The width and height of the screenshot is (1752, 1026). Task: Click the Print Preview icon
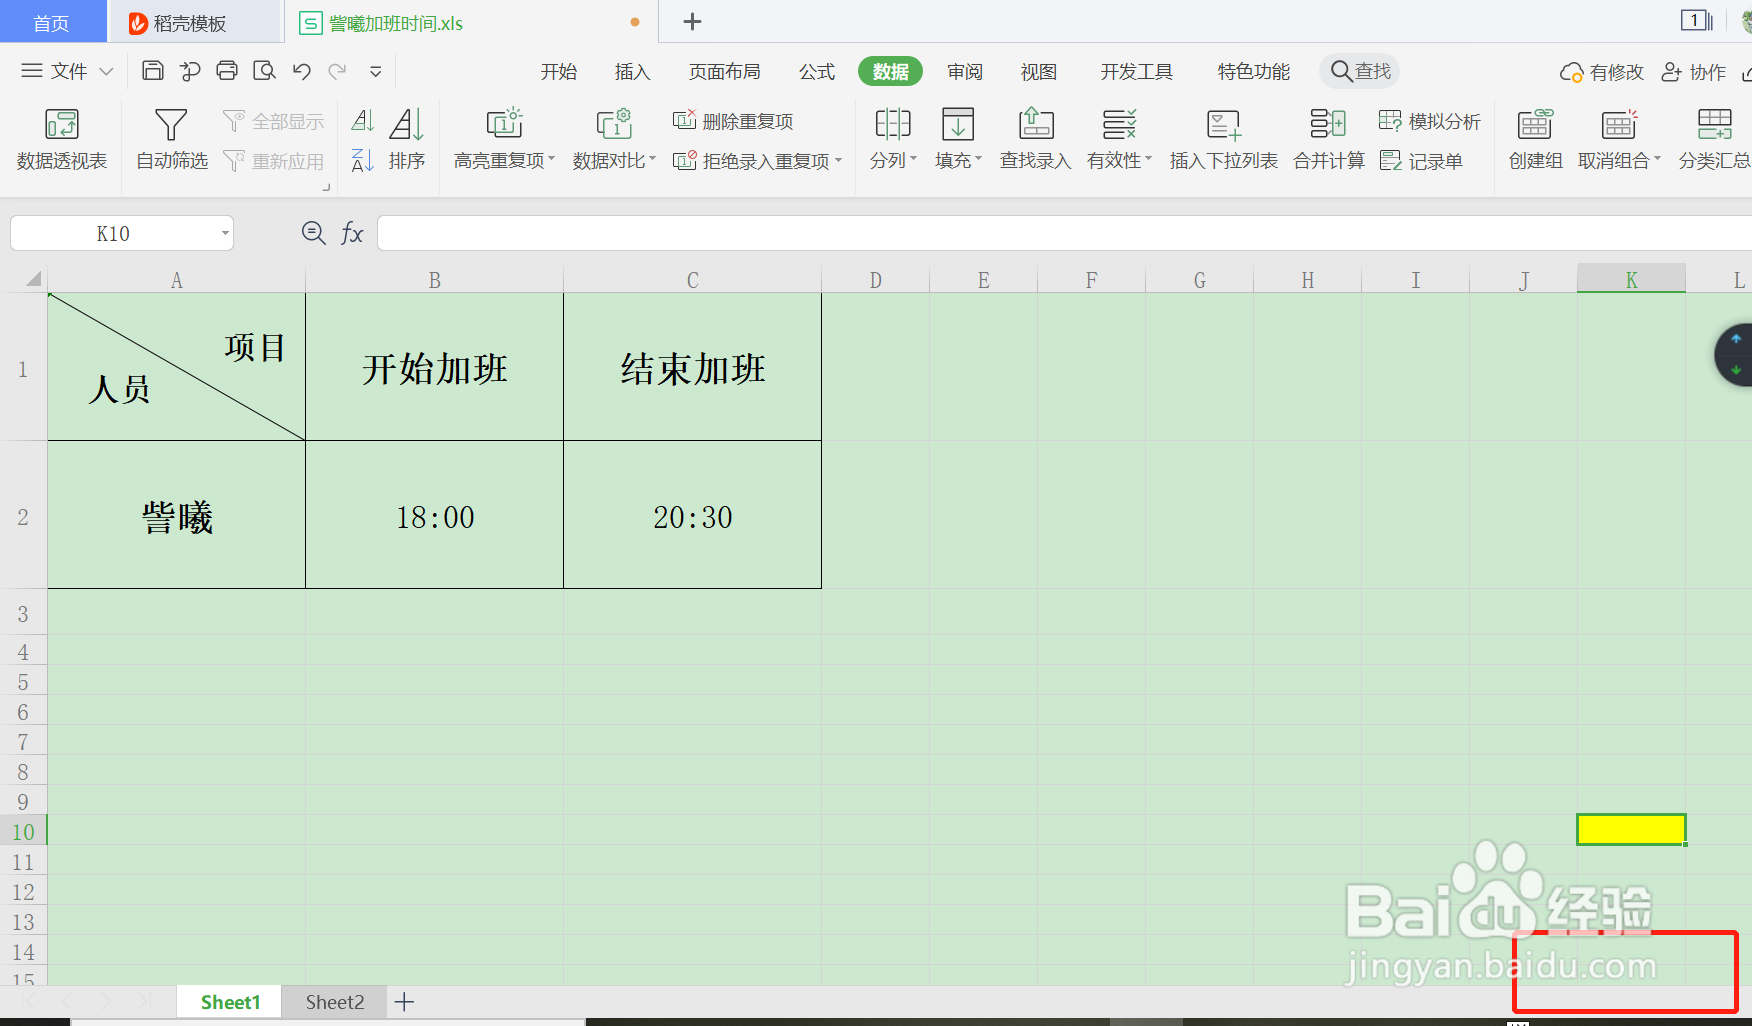coord(264,71)
